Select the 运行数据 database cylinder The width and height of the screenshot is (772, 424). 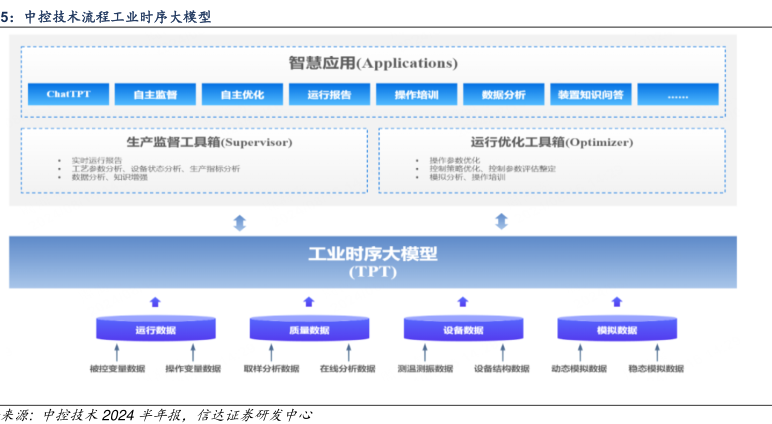pos(154,330)
